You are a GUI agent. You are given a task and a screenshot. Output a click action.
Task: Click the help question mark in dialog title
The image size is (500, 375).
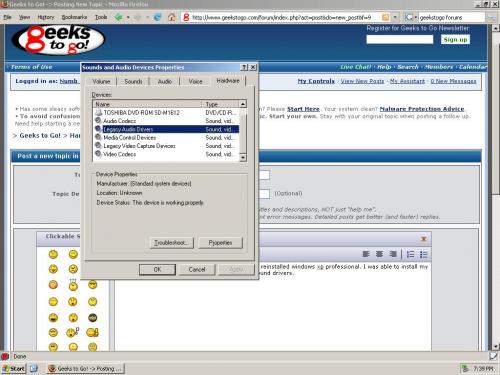click(x=244, y=67)
